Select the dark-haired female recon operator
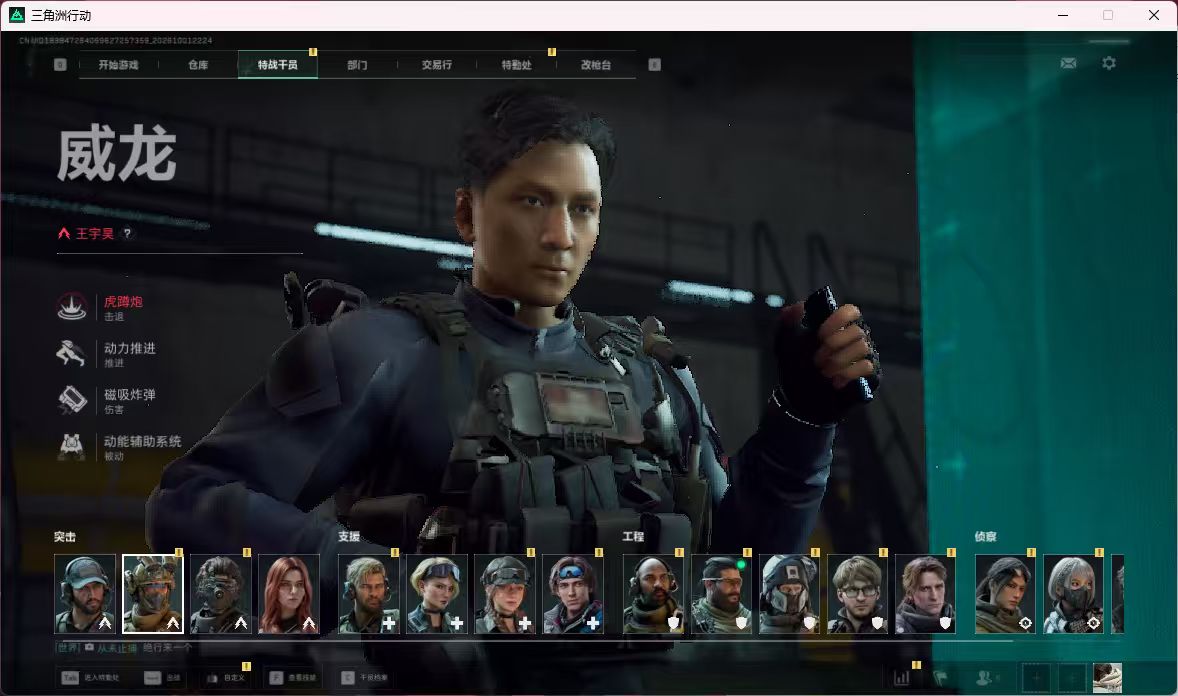This screenshot has height=696, width=1178. click(x=1006, y=594)
